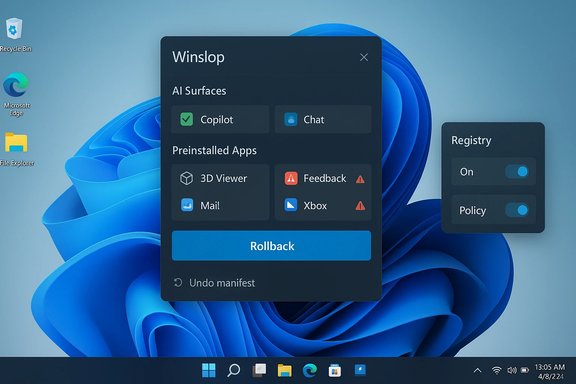The height and width of the screenshot is (384, 576).
Task: Open File Explorer from taskbar
Action: (x=285, y=370)
